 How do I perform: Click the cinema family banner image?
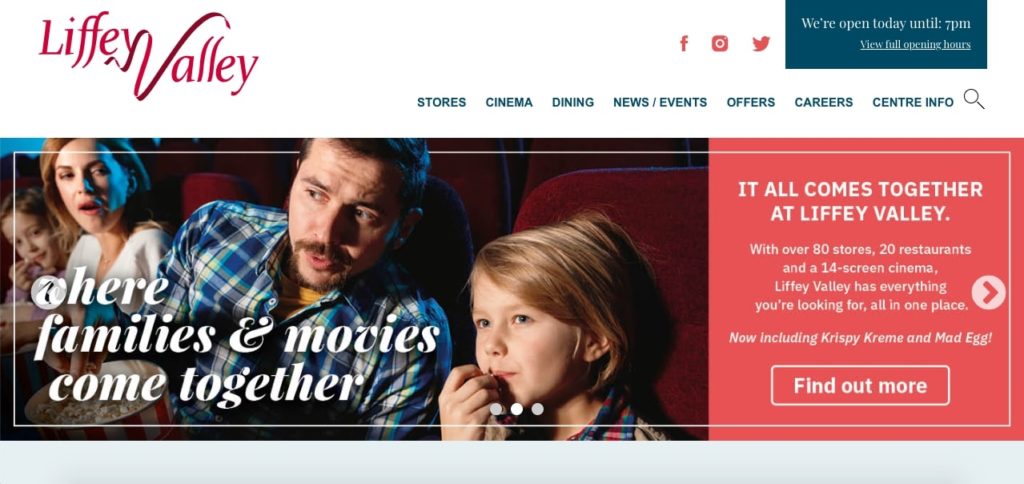[354, 289]
